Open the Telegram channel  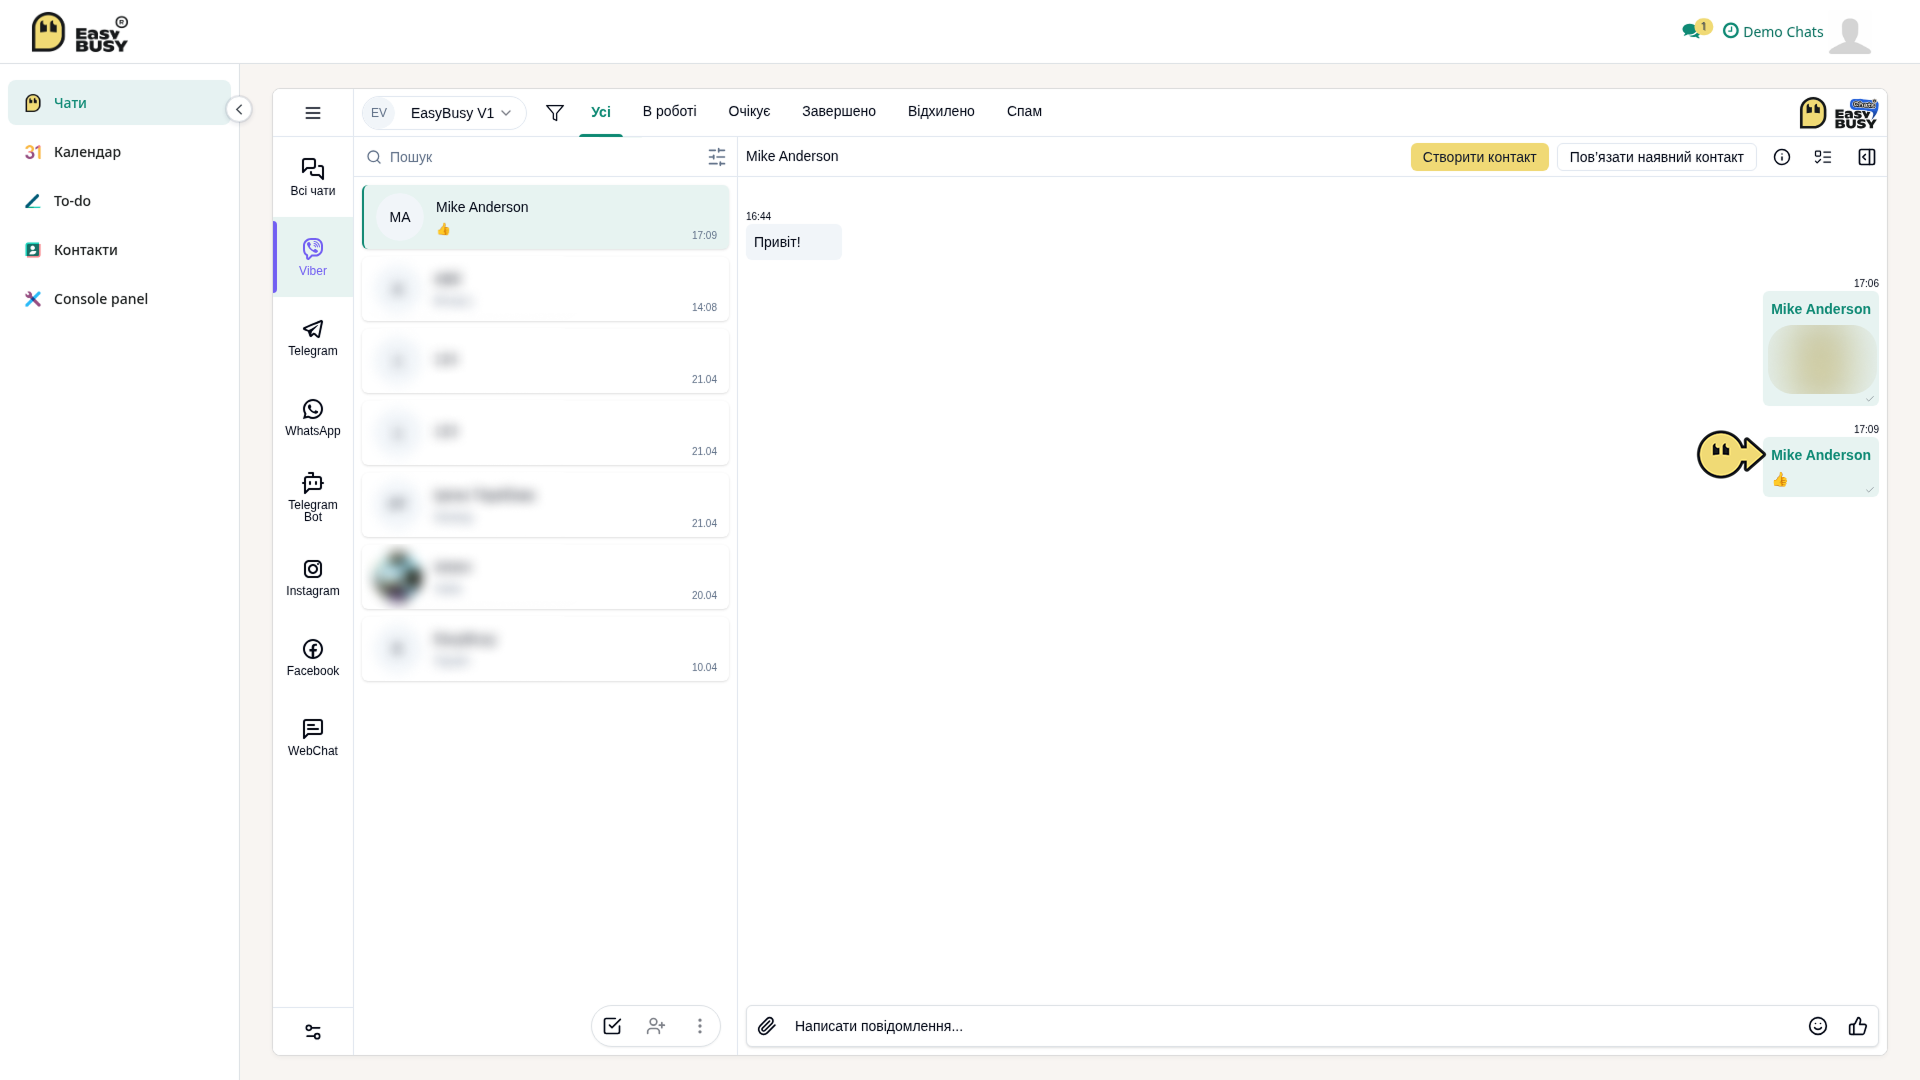pyautogui.click(x=313, y=337)
